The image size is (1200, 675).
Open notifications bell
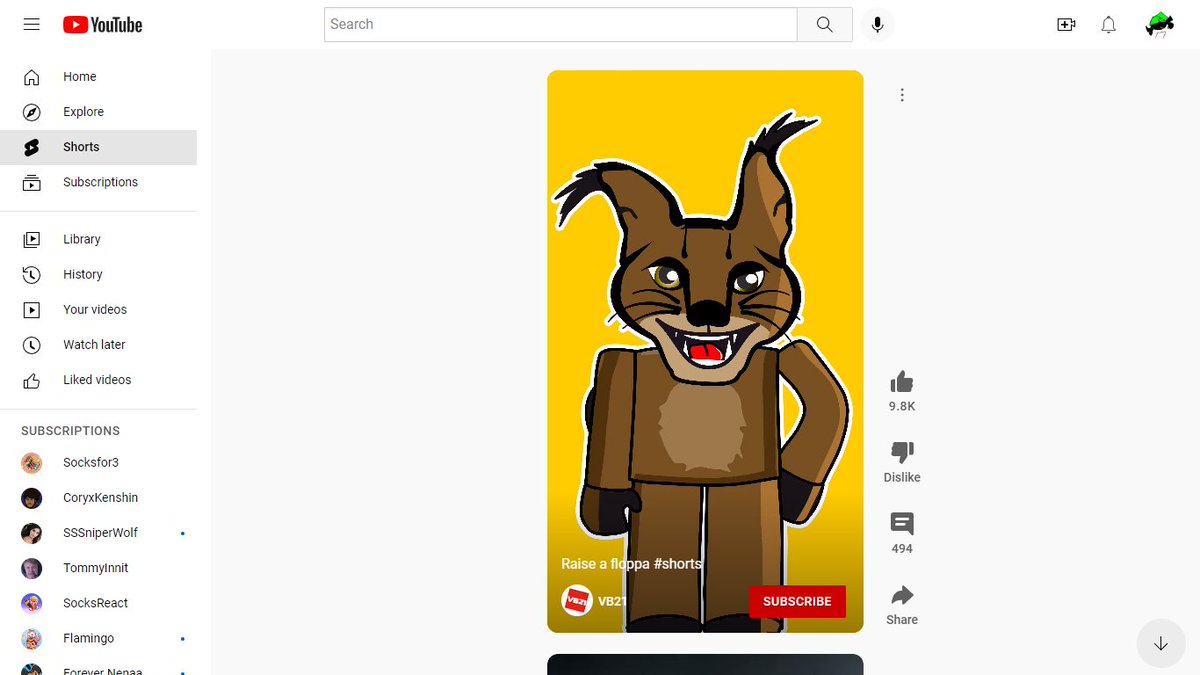pyautogui.click(x=1109, y=25)
